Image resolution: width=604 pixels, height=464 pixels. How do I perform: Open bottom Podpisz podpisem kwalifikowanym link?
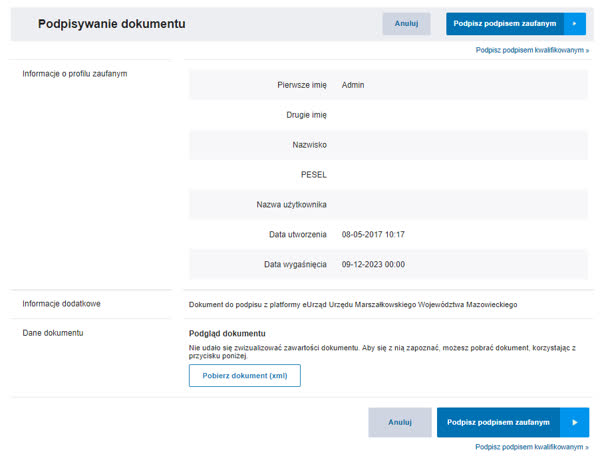pyautogui.click(x=532, y=447)
